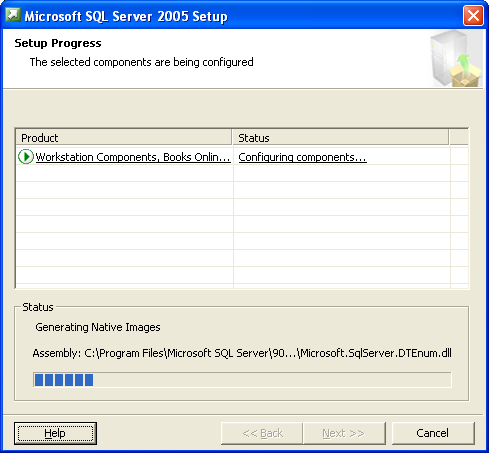This screenshot has width=489, height=453.
Task: Click the Help button
Action: tap(55, 433)
